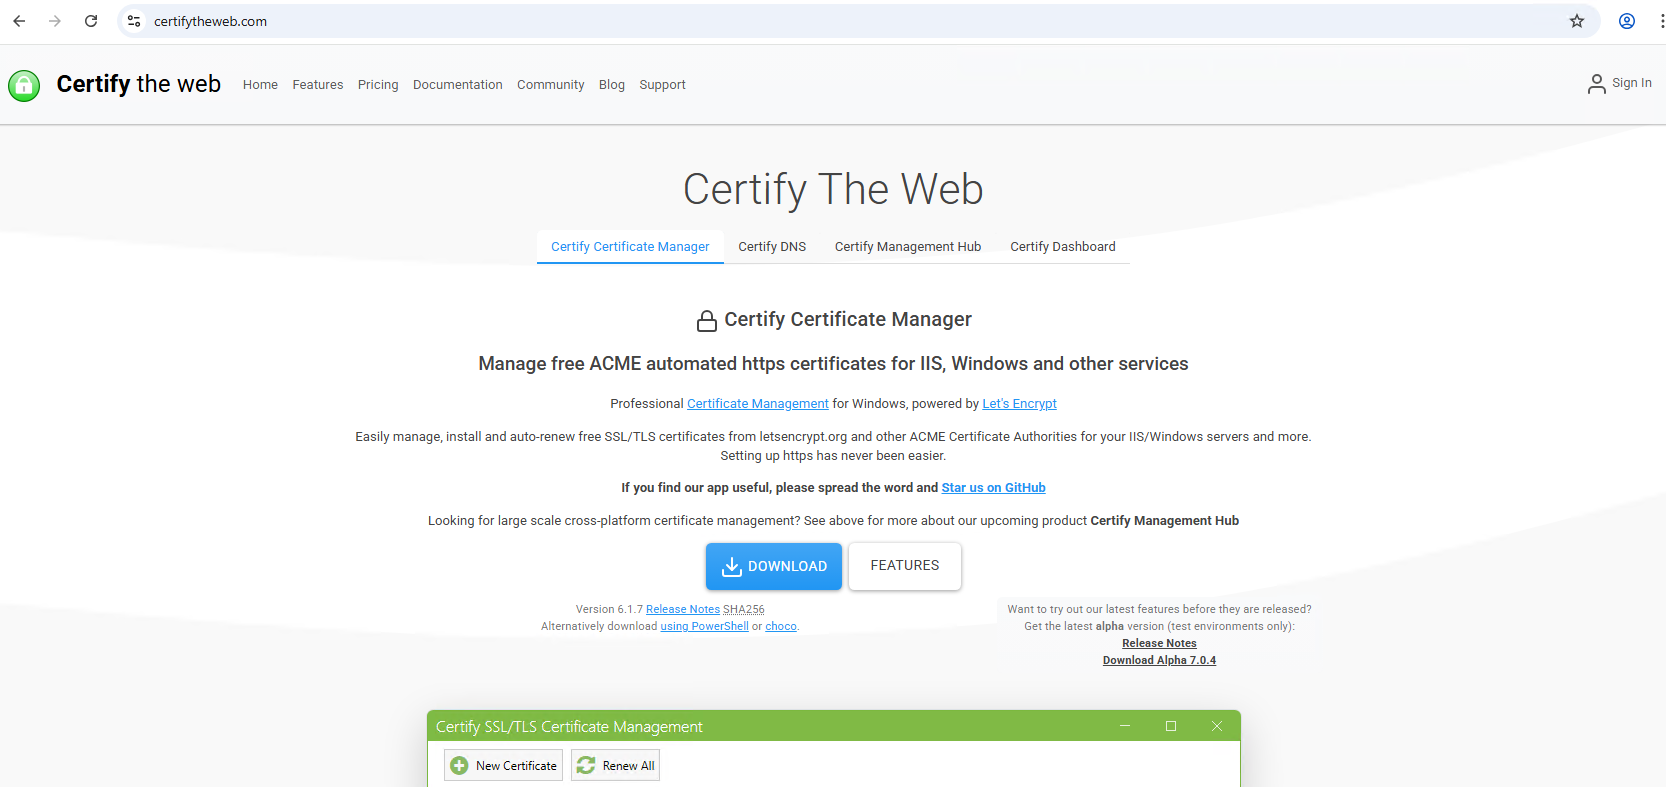Click the browser forward arrow
Image resolution: width=1666 pixels, height=787 pixels.
point(55,21)
